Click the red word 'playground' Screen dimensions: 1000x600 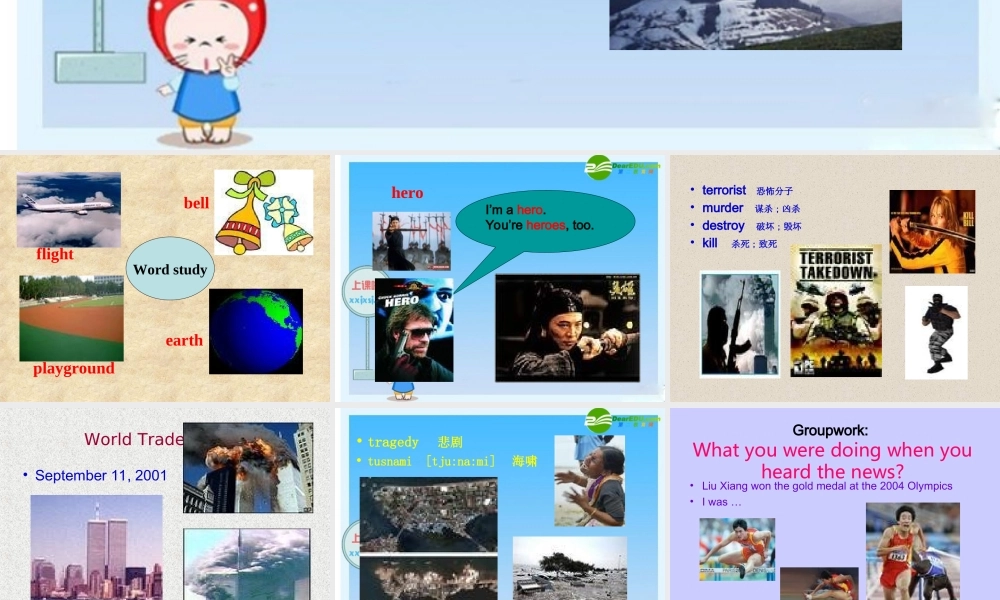coord(74,369)
